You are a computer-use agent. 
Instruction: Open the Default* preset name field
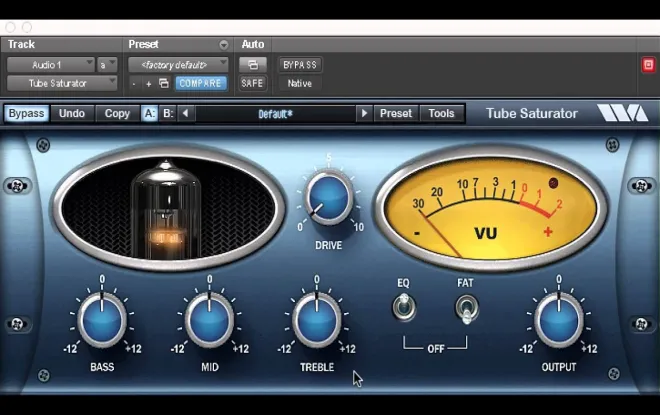[275, 114]
